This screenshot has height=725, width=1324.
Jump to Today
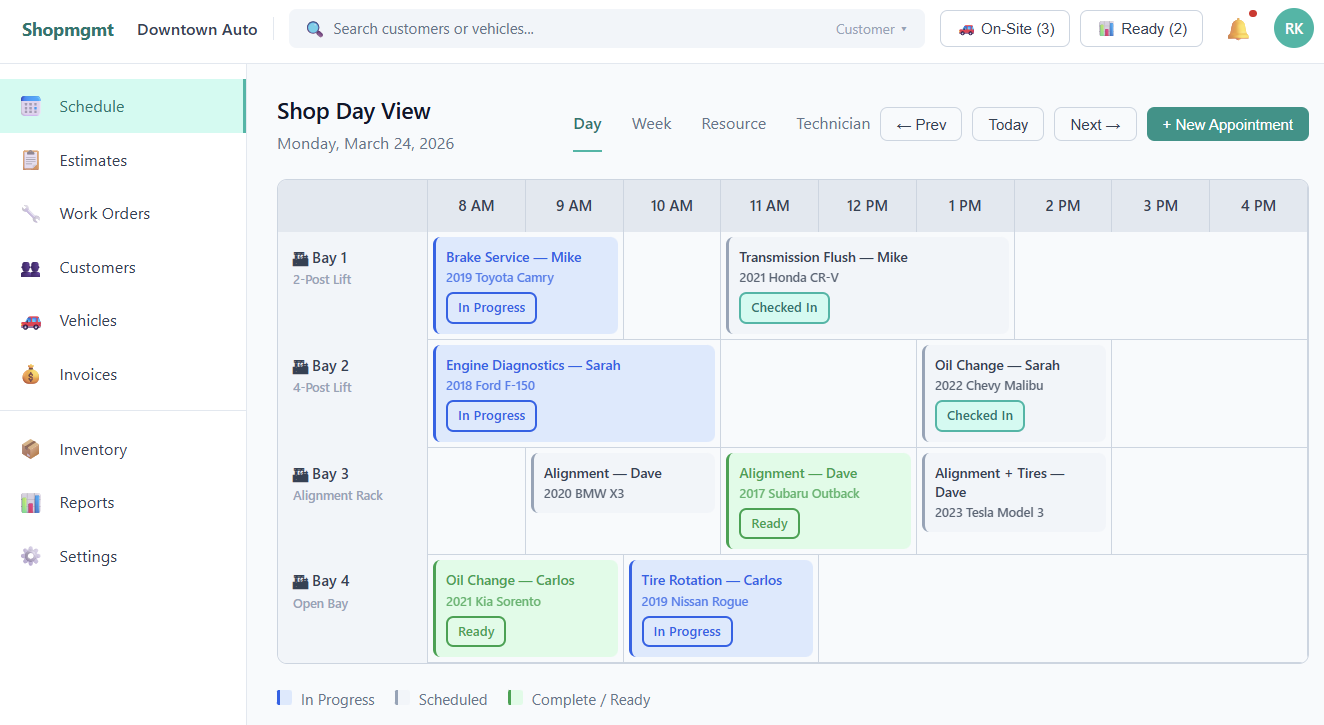pyautogui.click(x=1008, y=124)
